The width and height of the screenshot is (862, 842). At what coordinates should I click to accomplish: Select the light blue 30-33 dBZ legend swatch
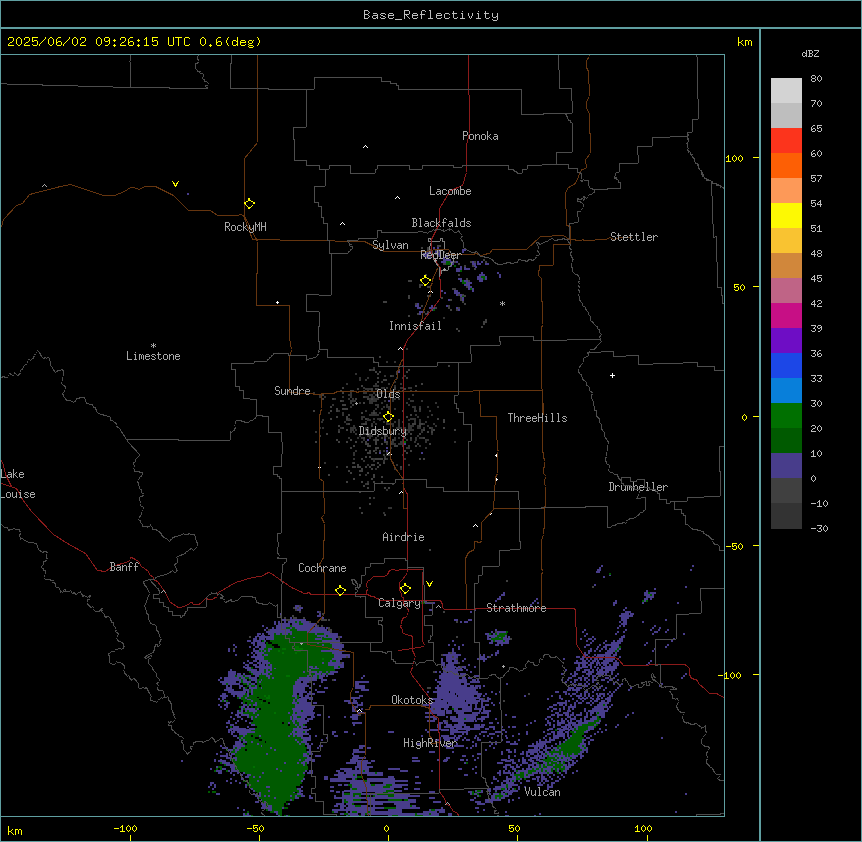786,390
